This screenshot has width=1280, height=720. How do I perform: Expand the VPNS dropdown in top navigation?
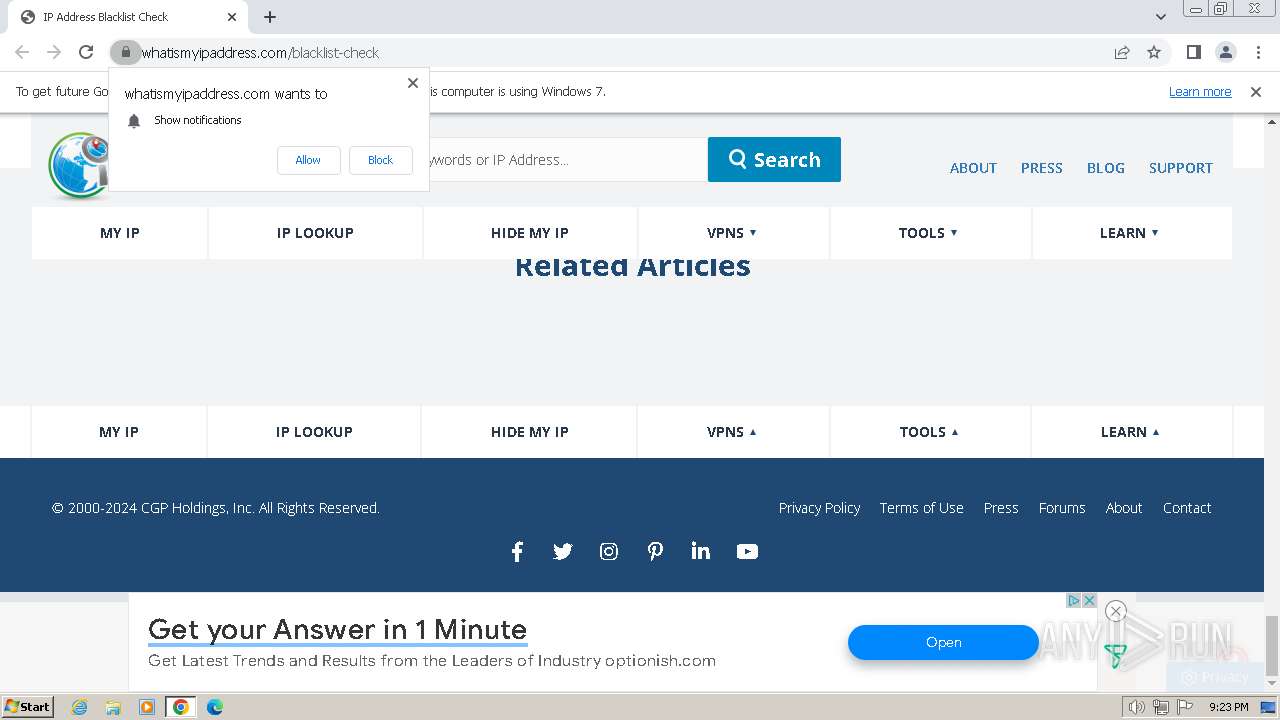coord(732,233)
